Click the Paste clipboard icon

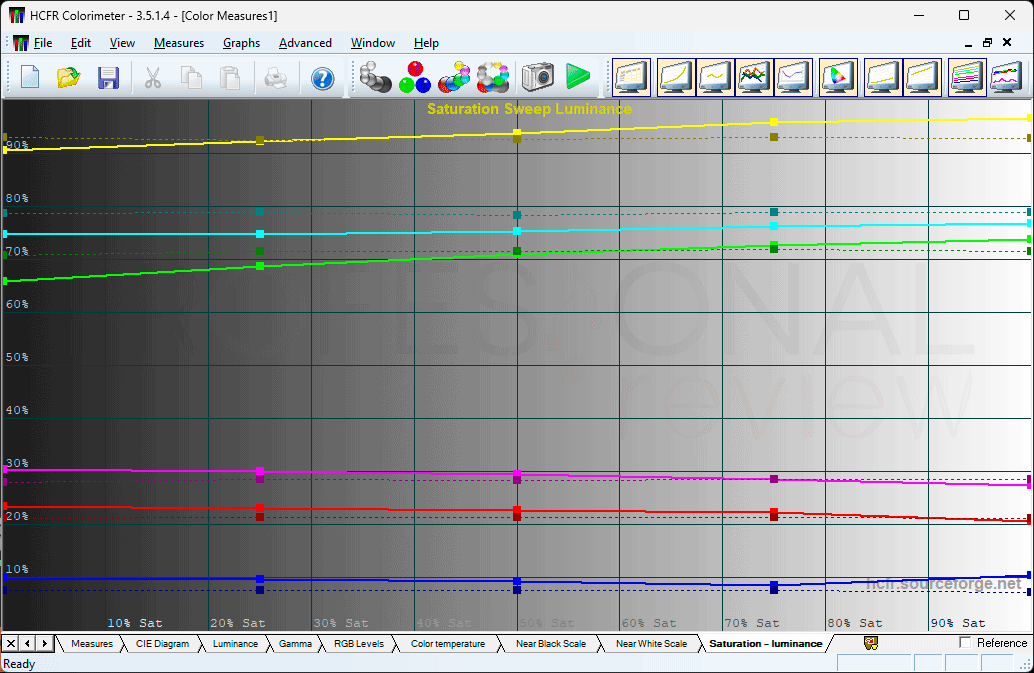point(229,78)
